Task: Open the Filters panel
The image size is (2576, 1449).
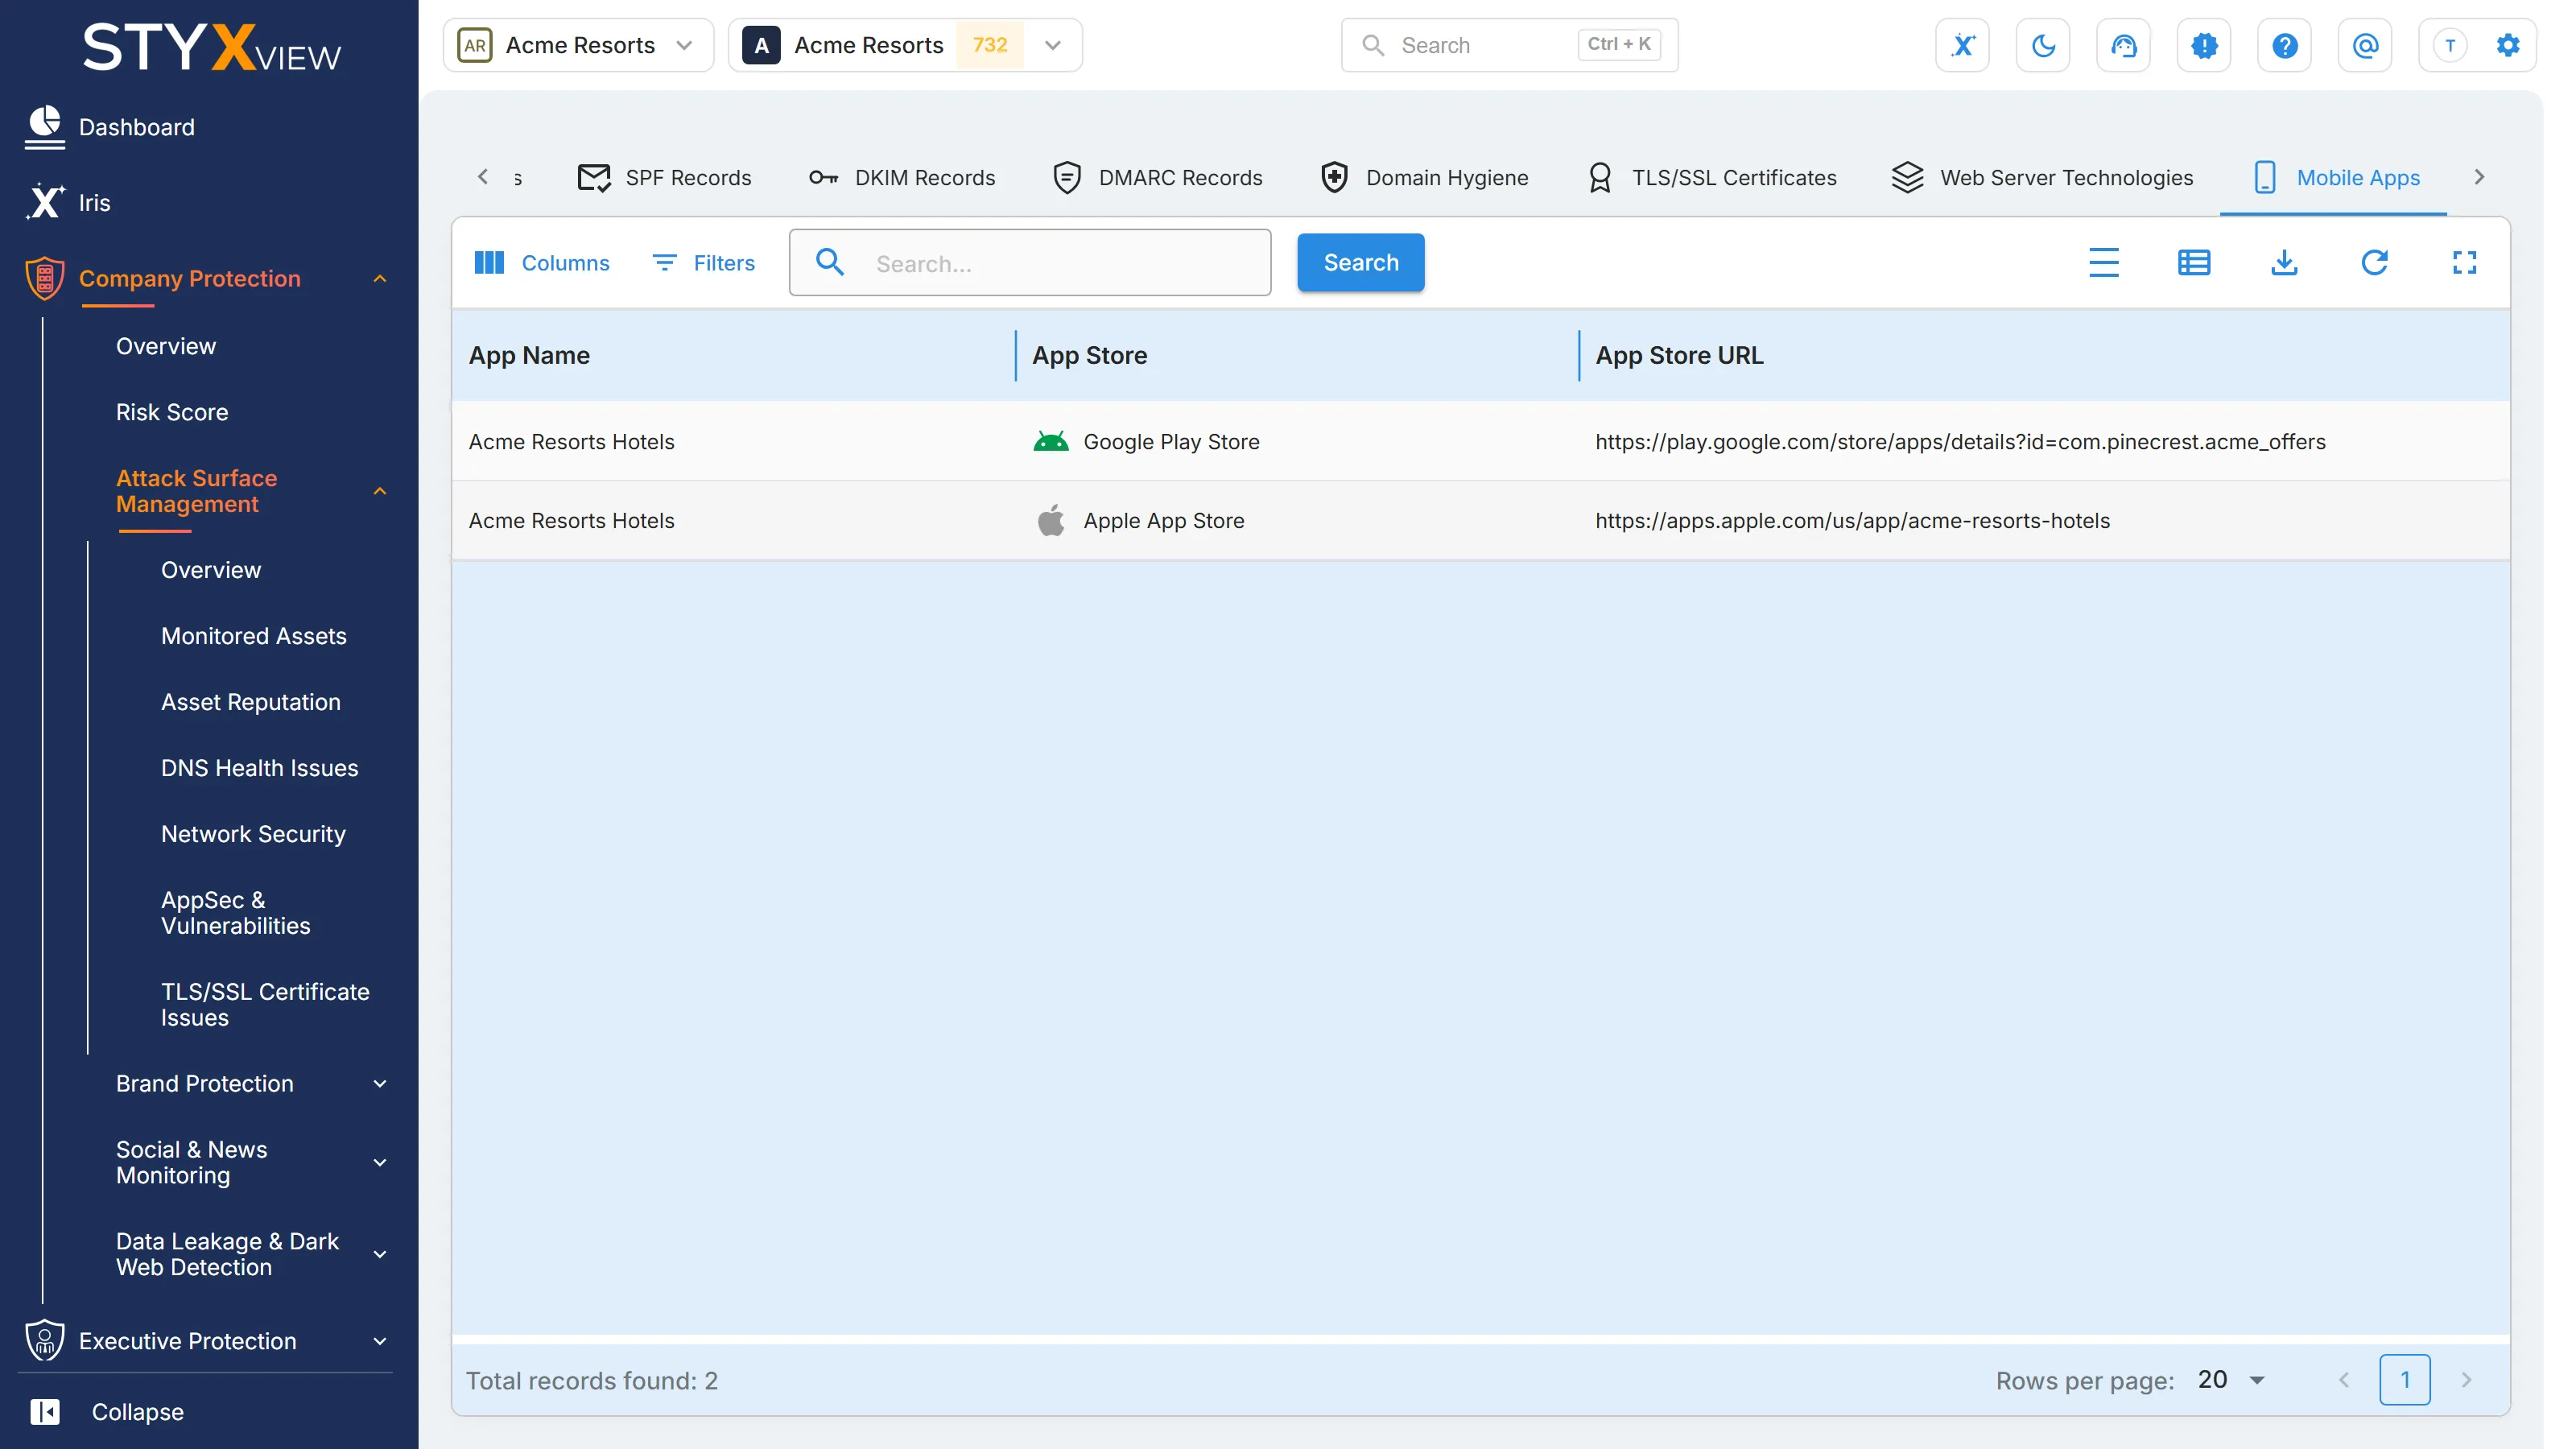Action: pos(704,262)
